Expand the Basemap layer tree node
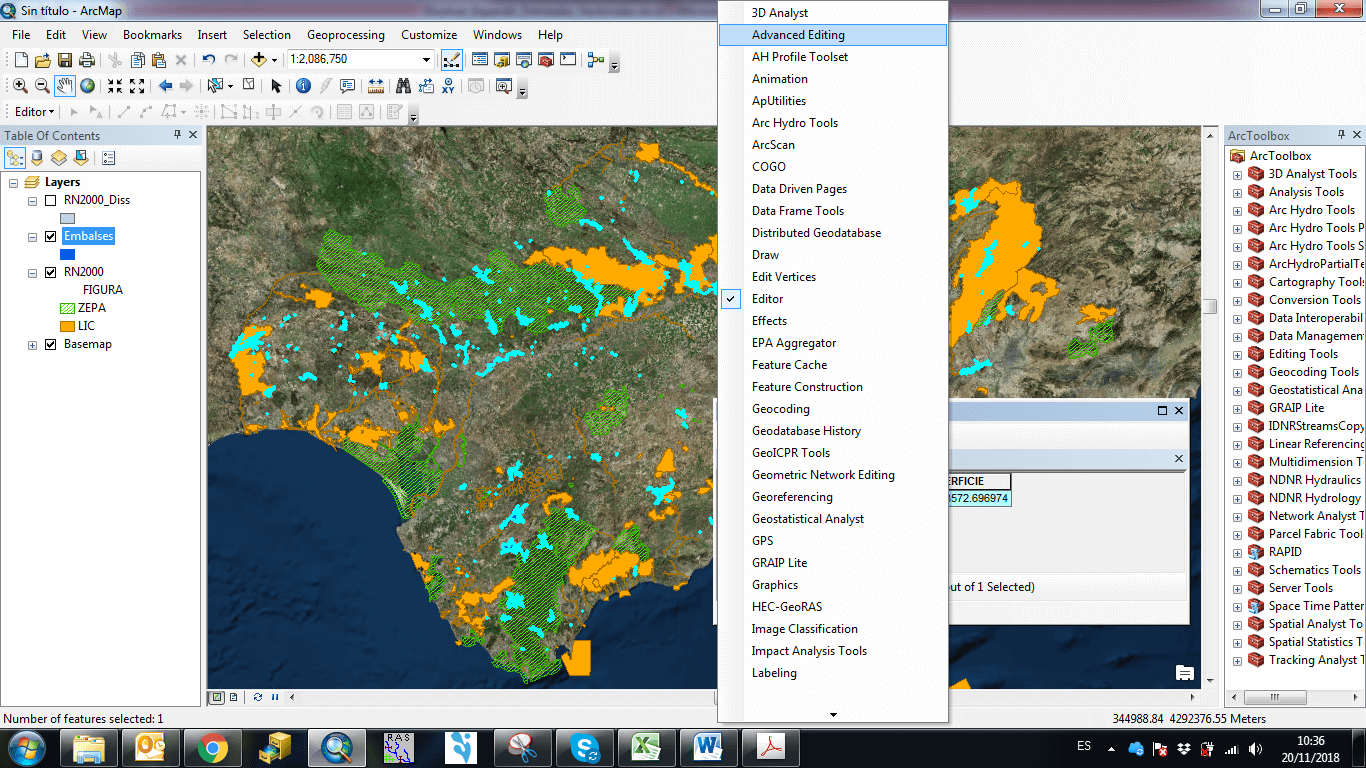This screenshot has width=1366, height=768. 33,345
